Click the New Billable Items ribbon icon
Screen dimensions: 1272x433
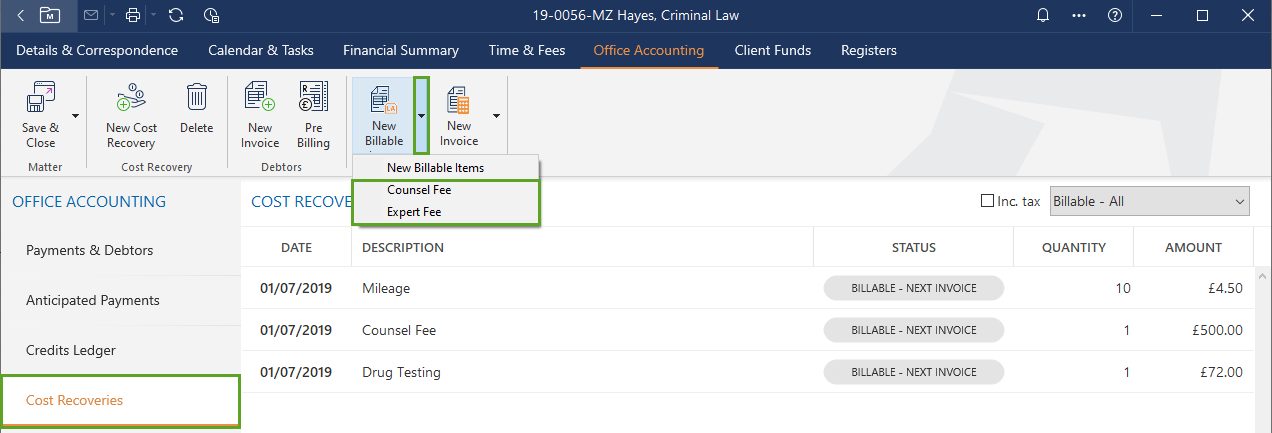(383, 101)
